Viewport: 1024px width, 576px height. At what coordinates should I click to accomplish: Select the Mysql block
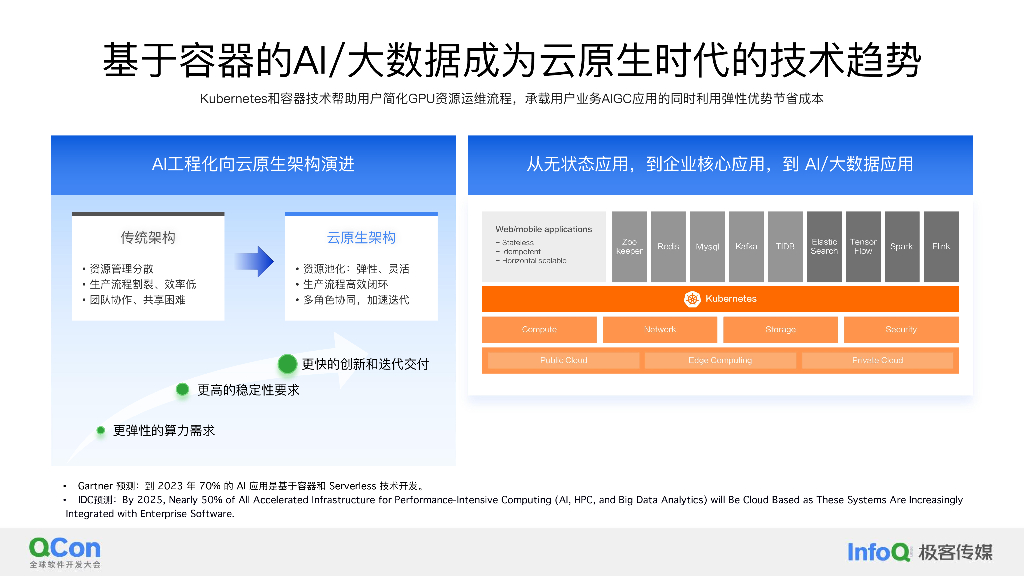(x=707, y=246)
